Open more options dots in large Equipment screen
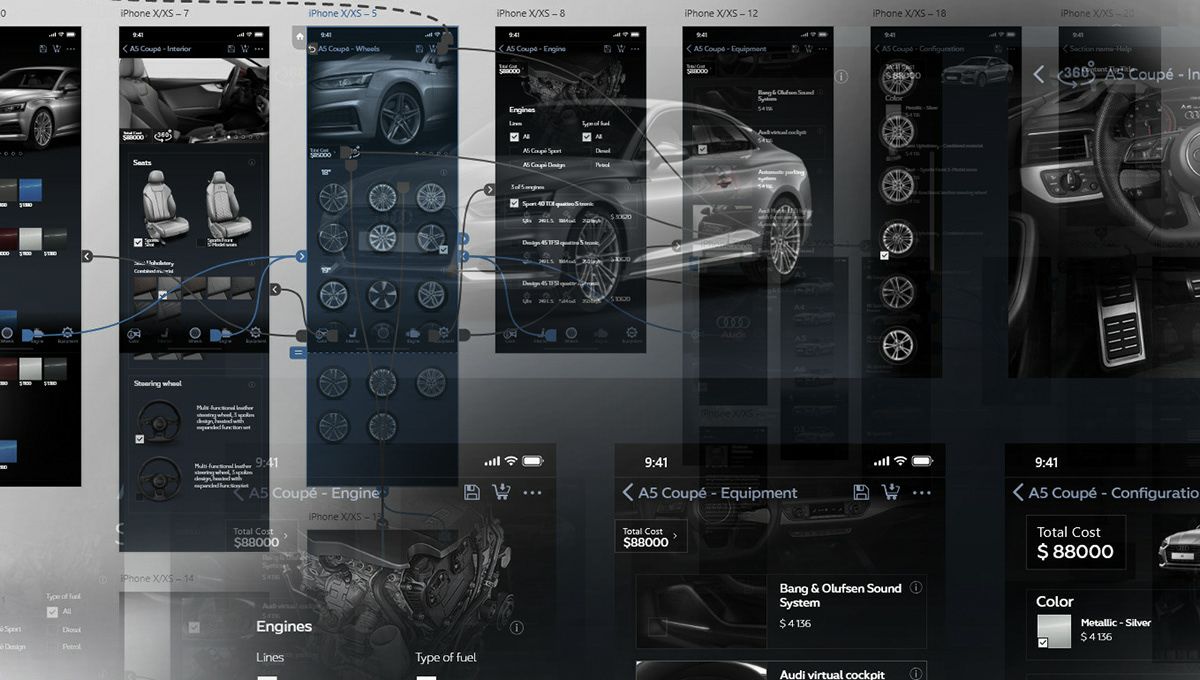This screenshot has height=680, width=1200. 922,493
